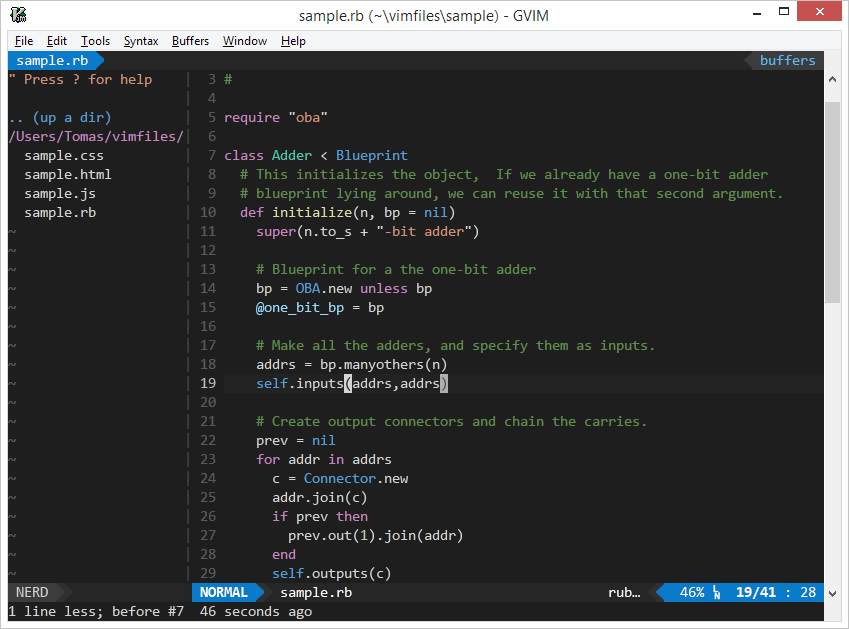The height and width of the screenshot is (629, 849).
Task: Click the line number symbol in statusline
Action: point(716,593)
